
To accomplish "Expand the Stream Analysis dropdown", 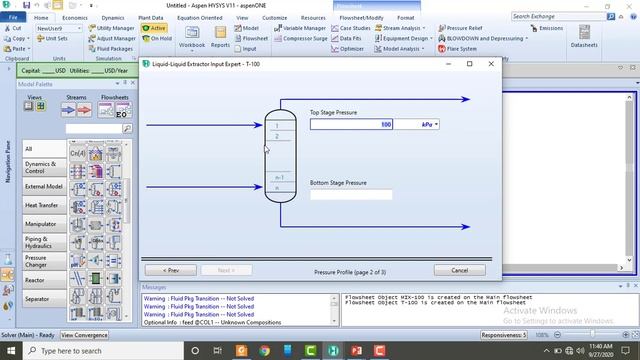I will [424, 28].
